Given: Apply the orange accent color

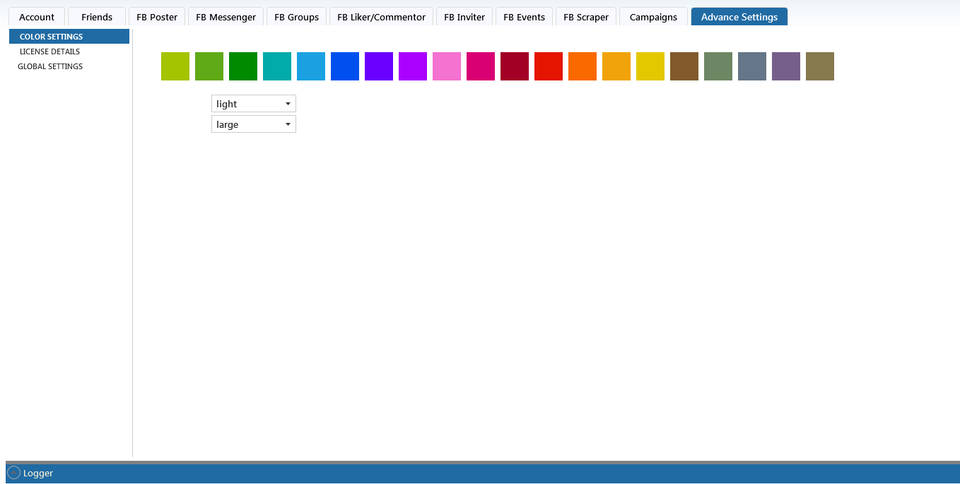Looking at the screenshot, I should (582, 67).
